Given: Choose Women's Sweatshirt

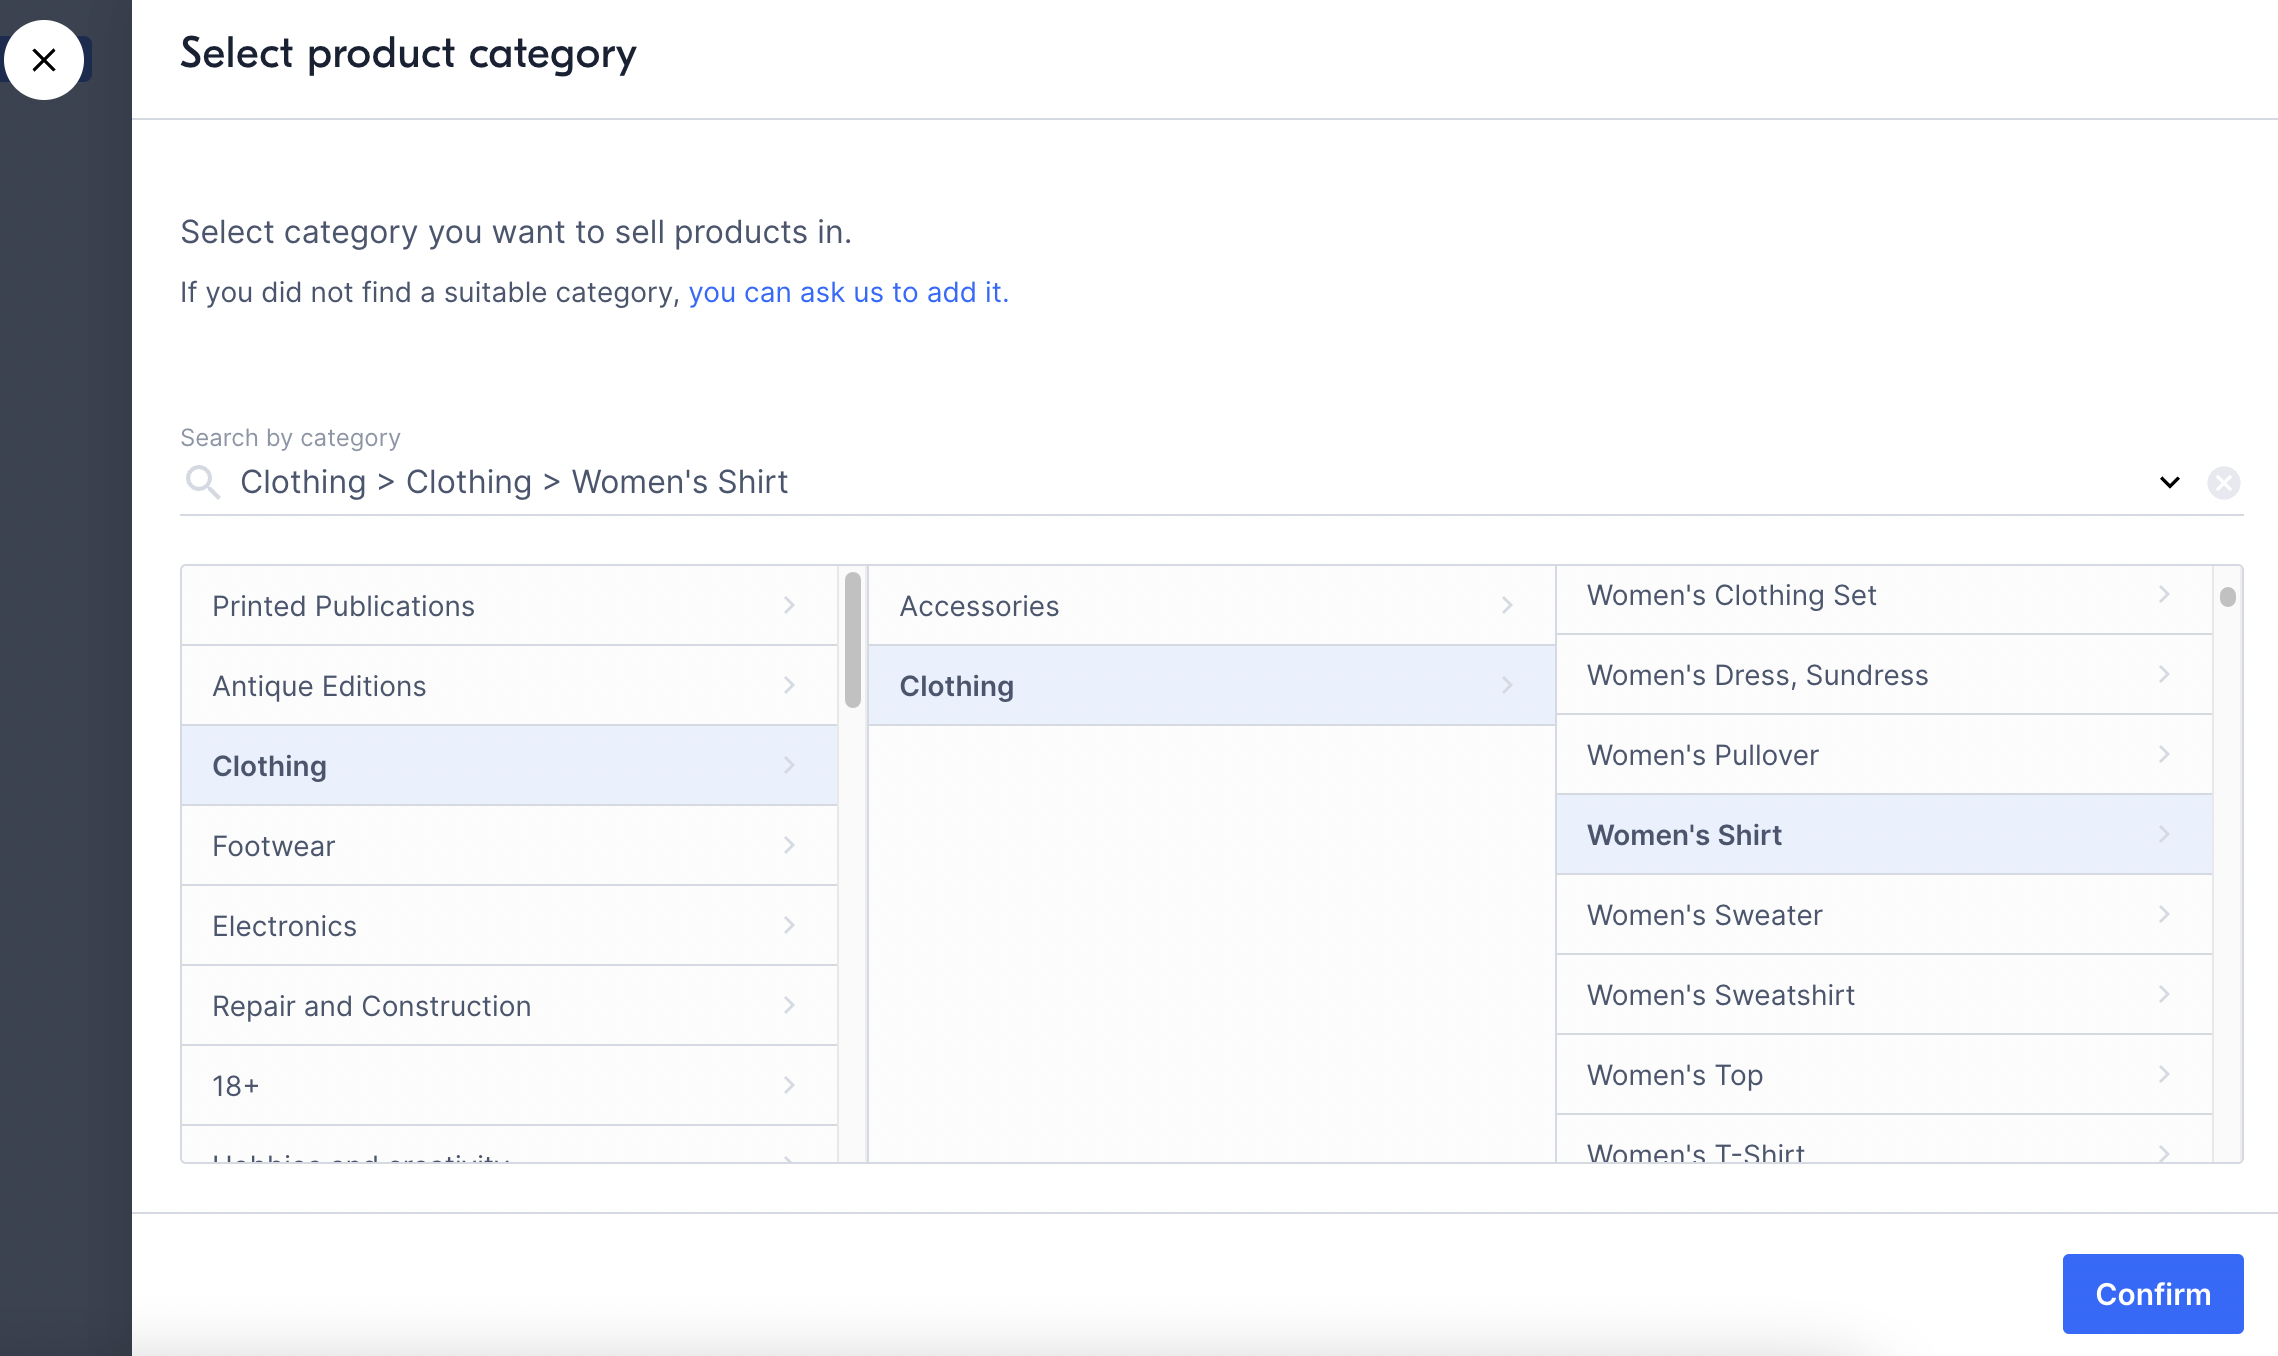Looking at the screenshot, I should coord(1884,995).
